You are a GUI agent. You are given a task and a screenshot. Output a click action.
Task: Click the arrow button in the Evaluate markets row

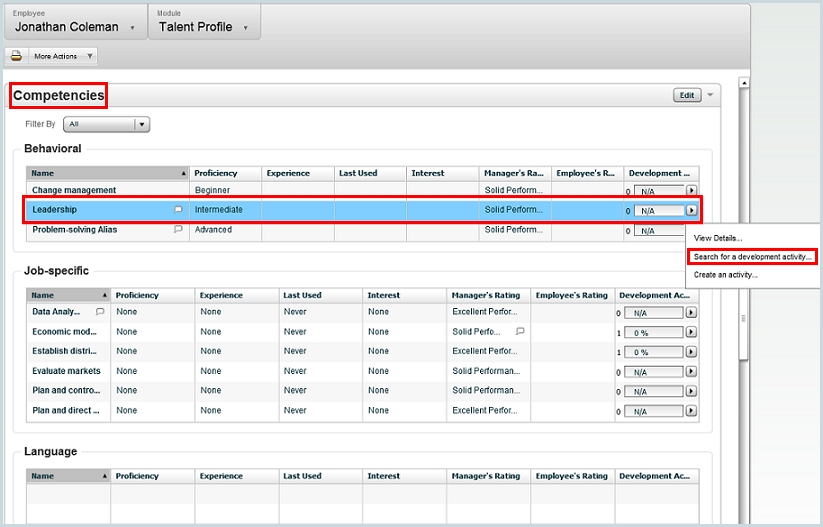[x=691, y=372]
